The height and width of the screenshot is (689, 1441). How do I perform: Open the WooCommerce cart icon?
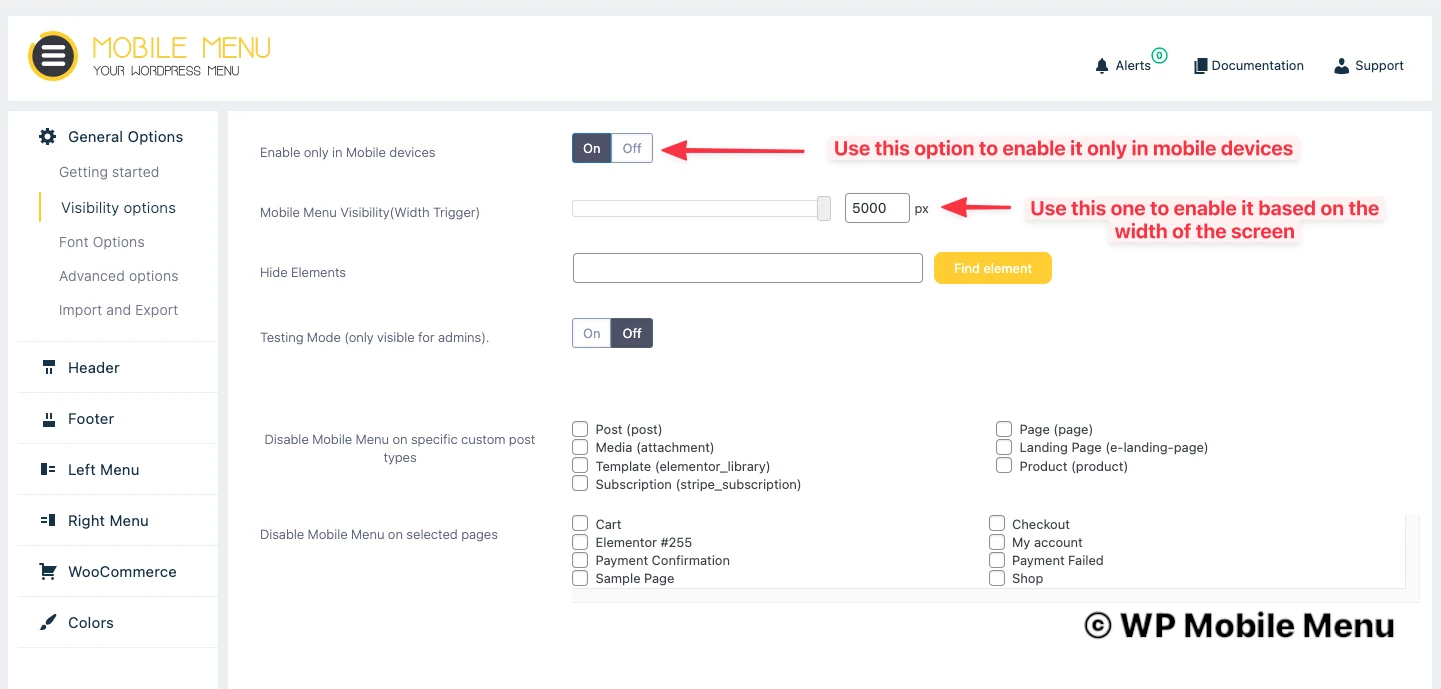(48, 572)
